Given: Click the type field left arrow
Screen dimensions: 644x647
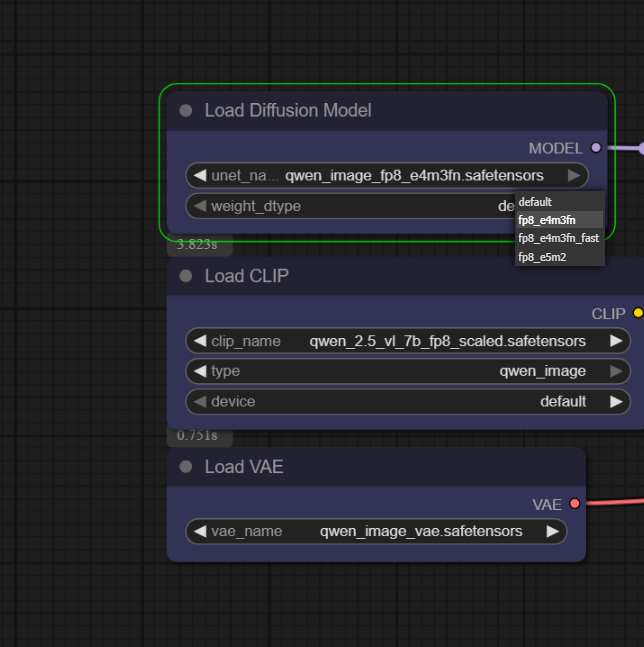Looking at the screenshot, I should point(200,371).
